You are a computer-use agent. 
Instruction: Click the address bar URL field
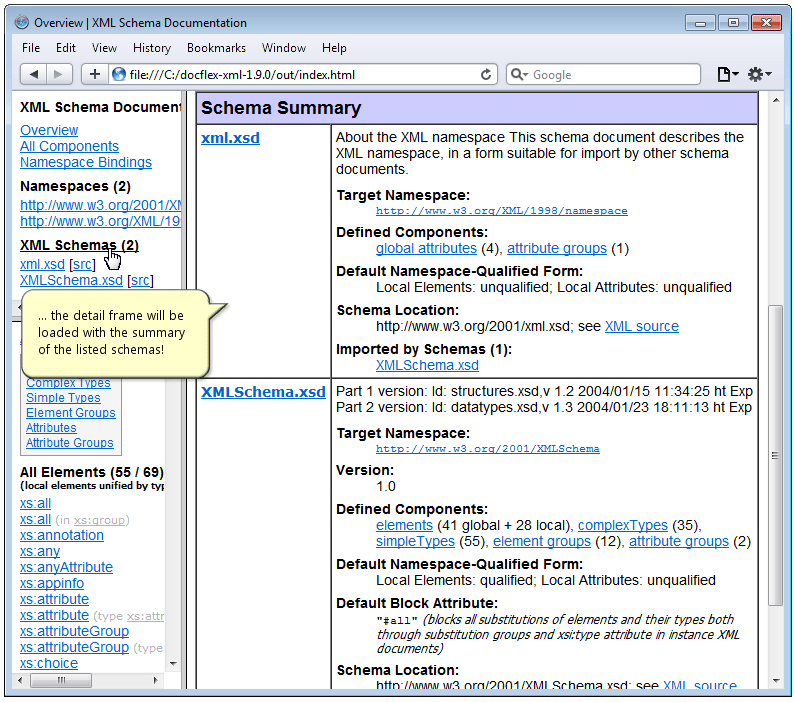300,74
